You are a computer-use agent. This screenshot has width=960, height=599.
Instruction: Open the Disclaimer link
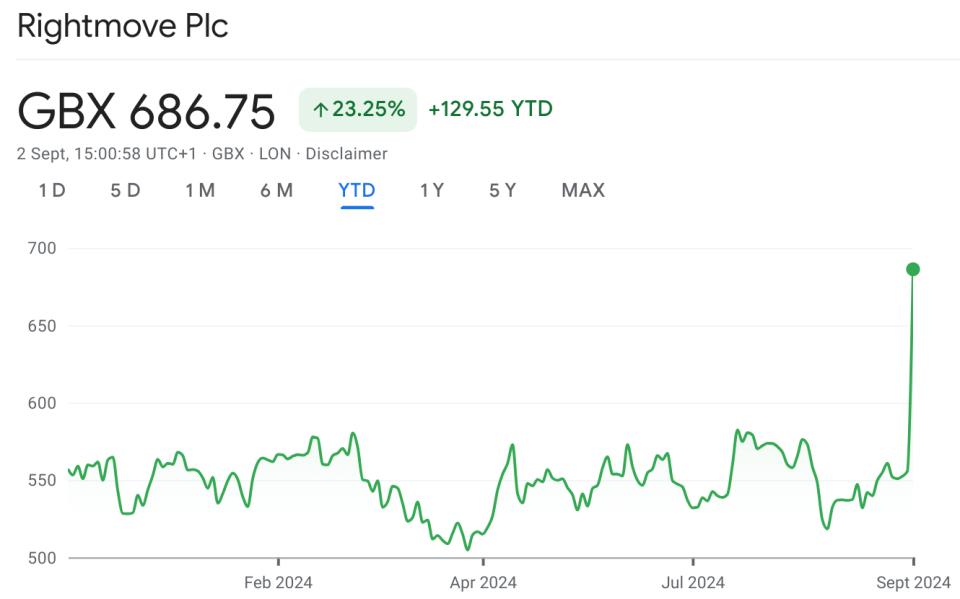(346, 154)
